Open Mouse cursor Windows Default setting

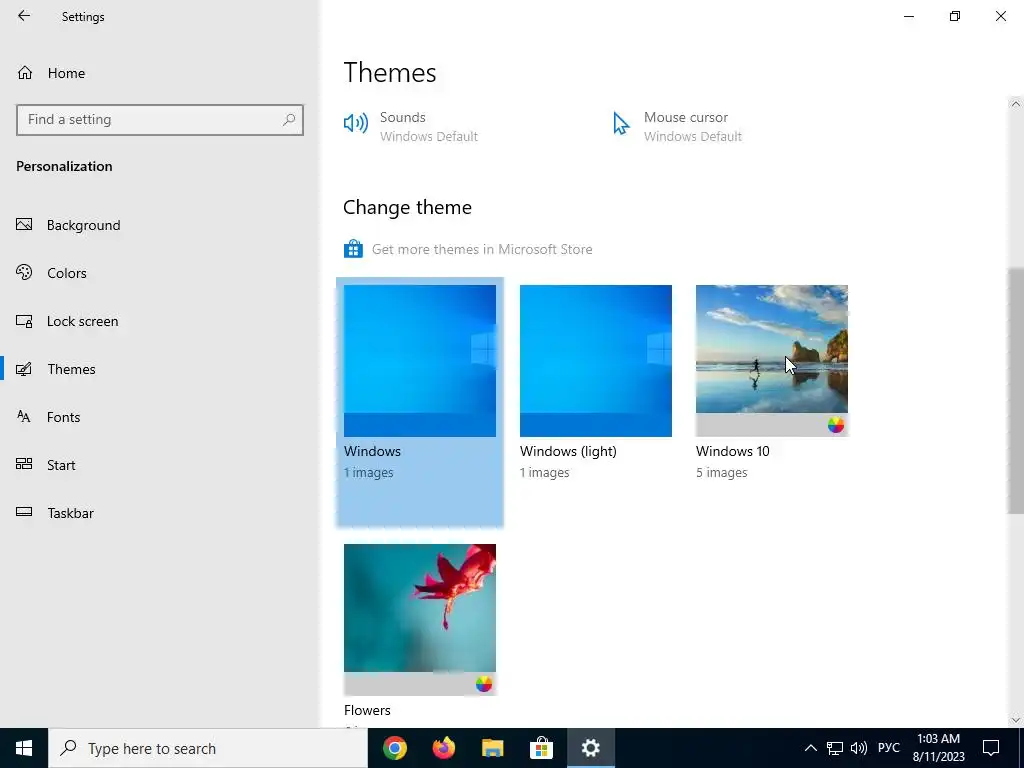tap(692, 127)
